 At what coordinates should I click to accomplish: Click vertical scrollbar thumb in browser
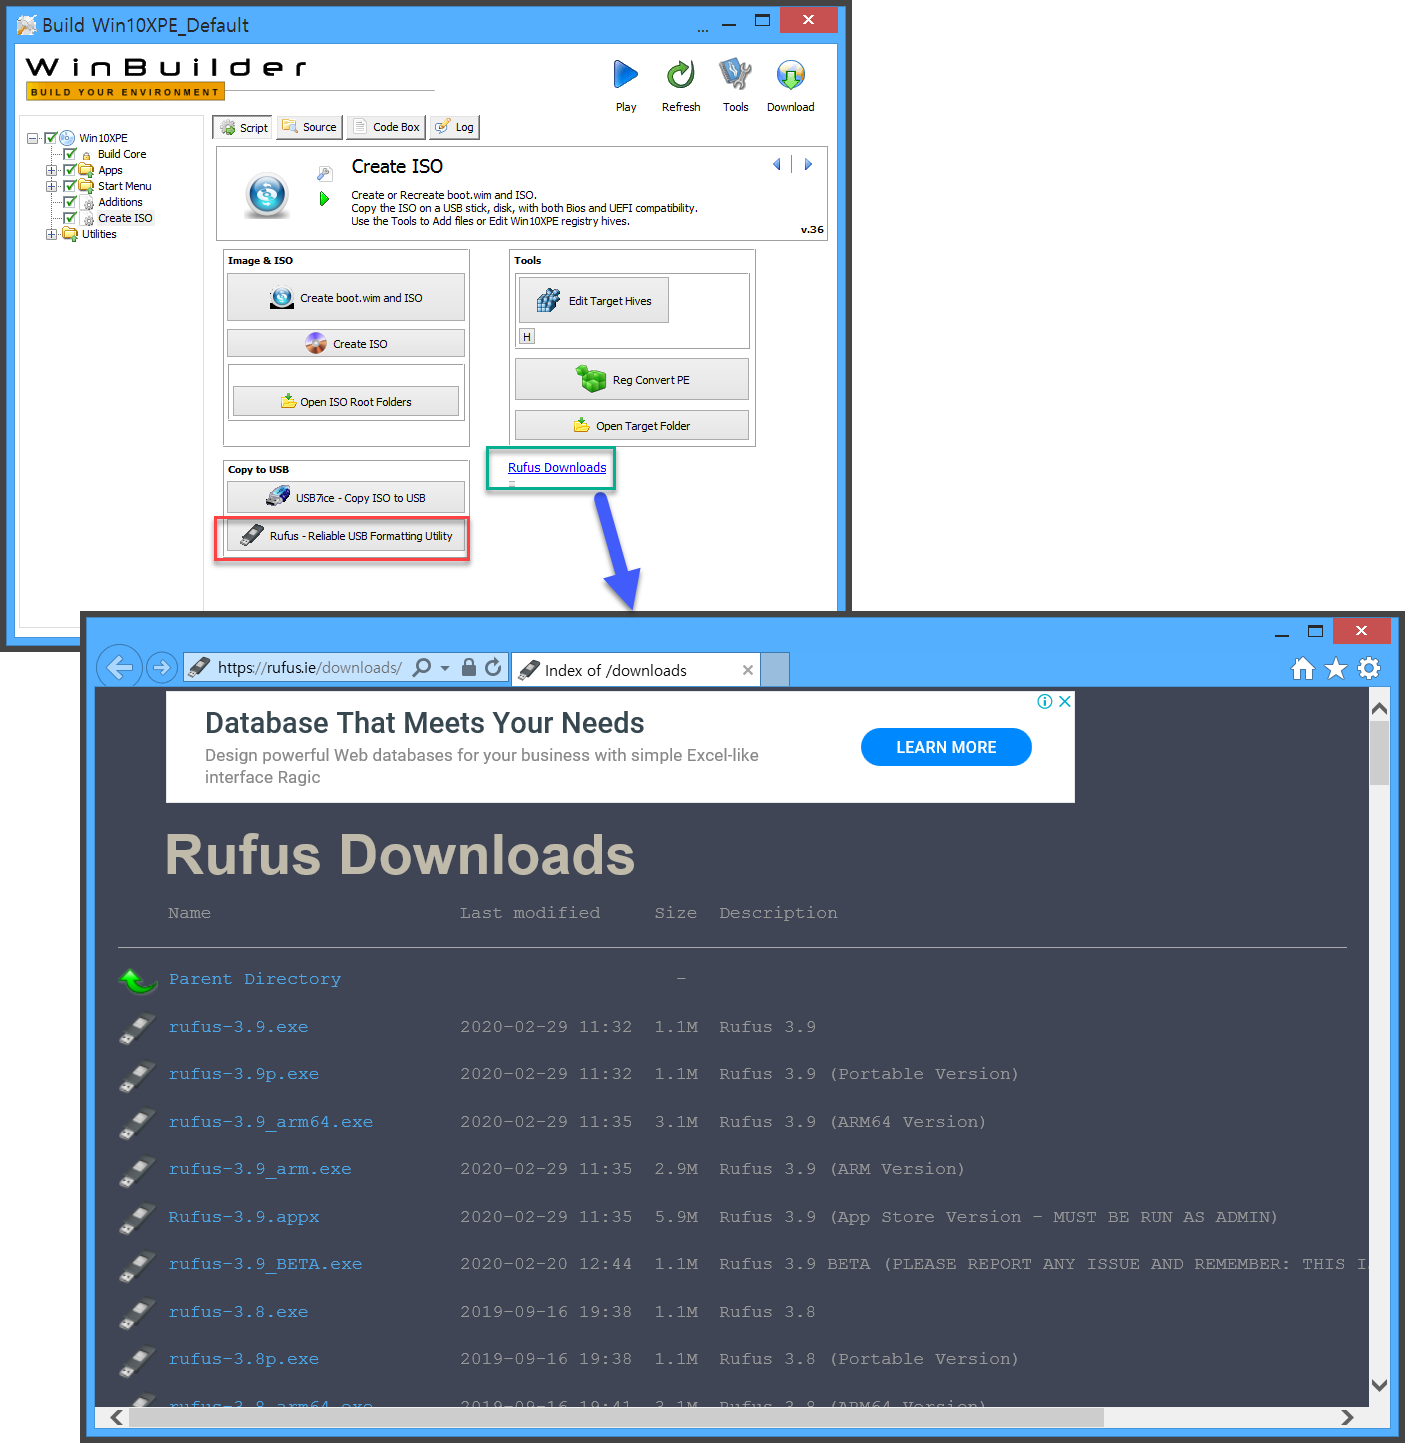(1379, 753)
